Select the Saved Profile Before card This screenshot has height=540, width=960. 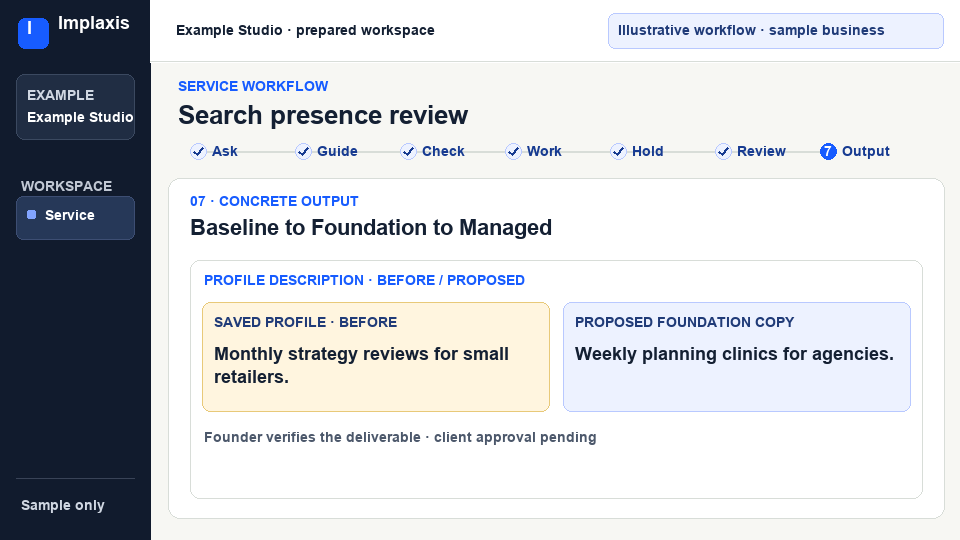tap(376, 357)
